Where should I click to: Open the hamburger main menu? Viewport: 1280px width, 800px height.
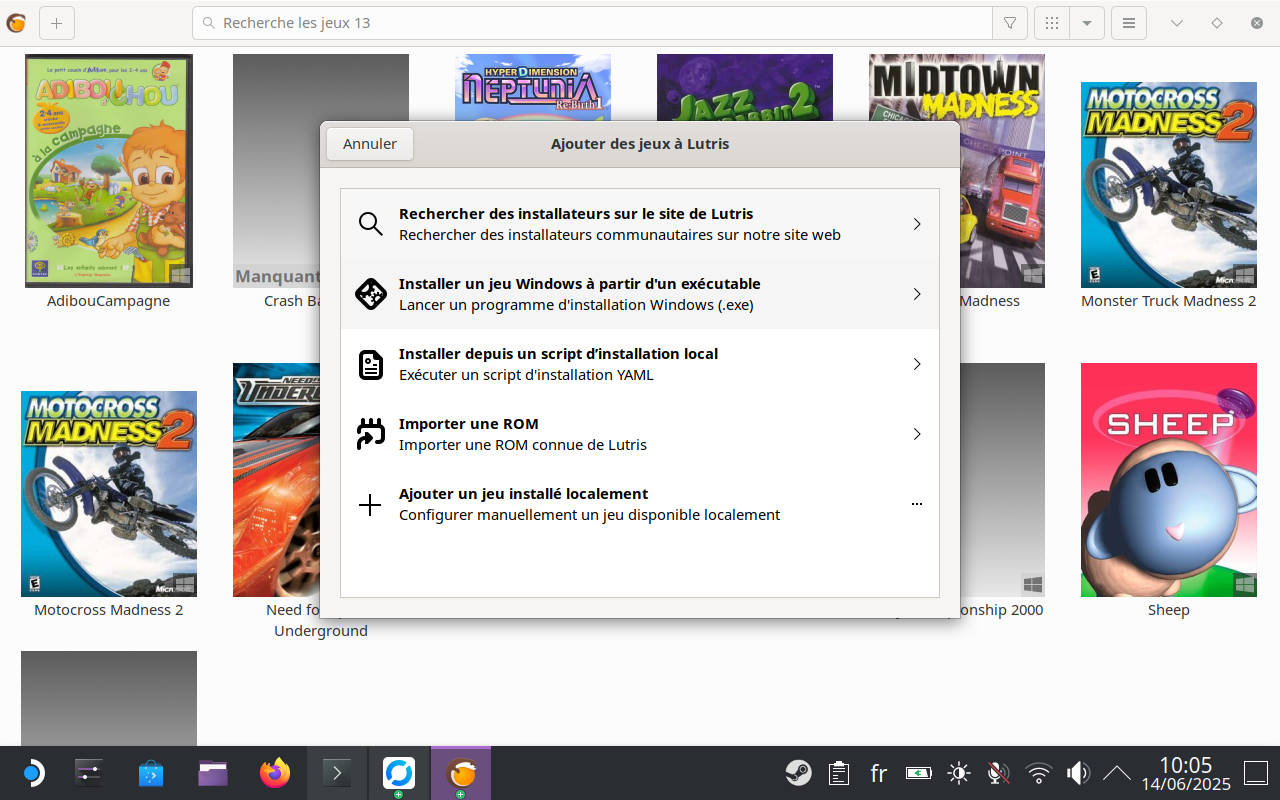tap(1129, 23)
